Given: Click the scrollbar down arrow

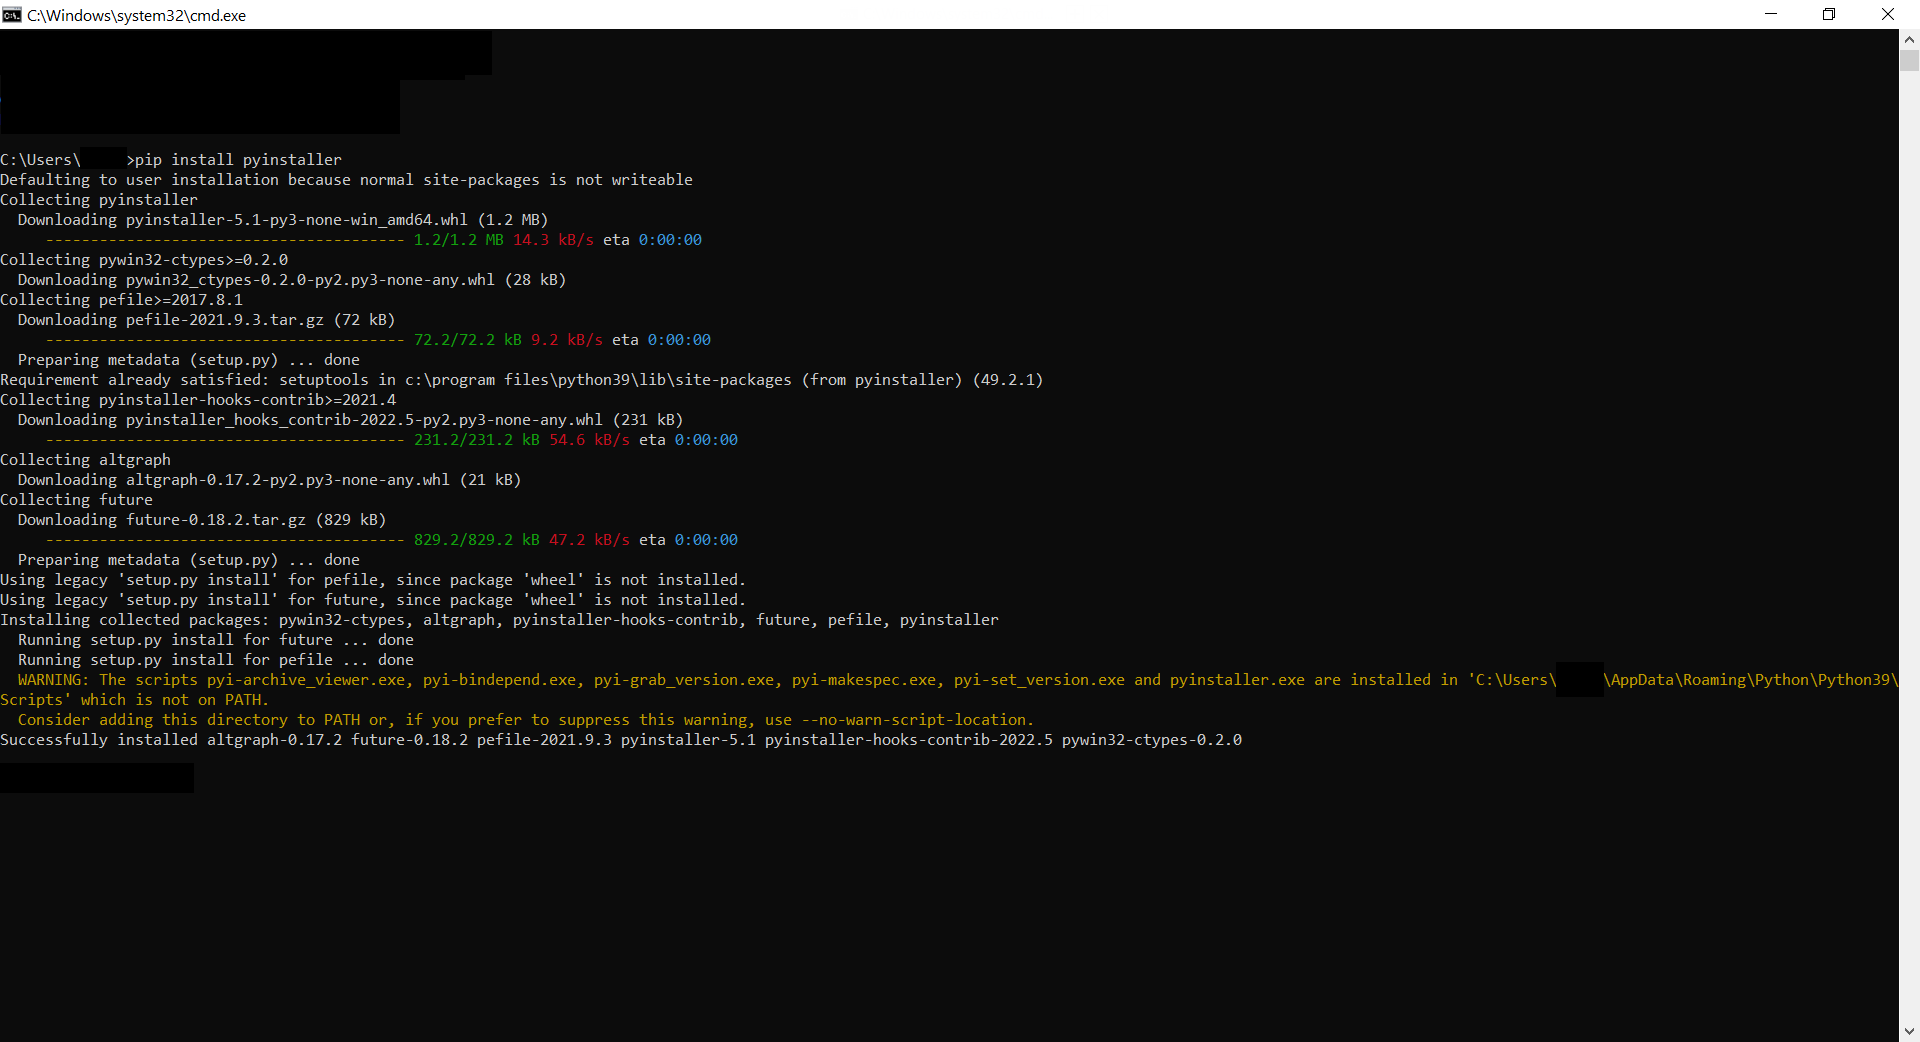Looking at the screenshot, I should 1909,1031.
